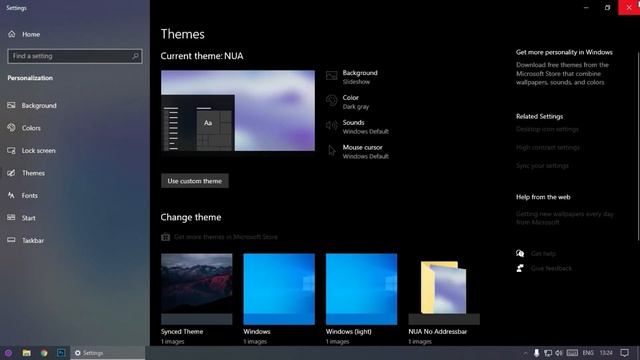Select the Themes brush icon in sidebar
640x360 pixels.
[x=11, y=173]
